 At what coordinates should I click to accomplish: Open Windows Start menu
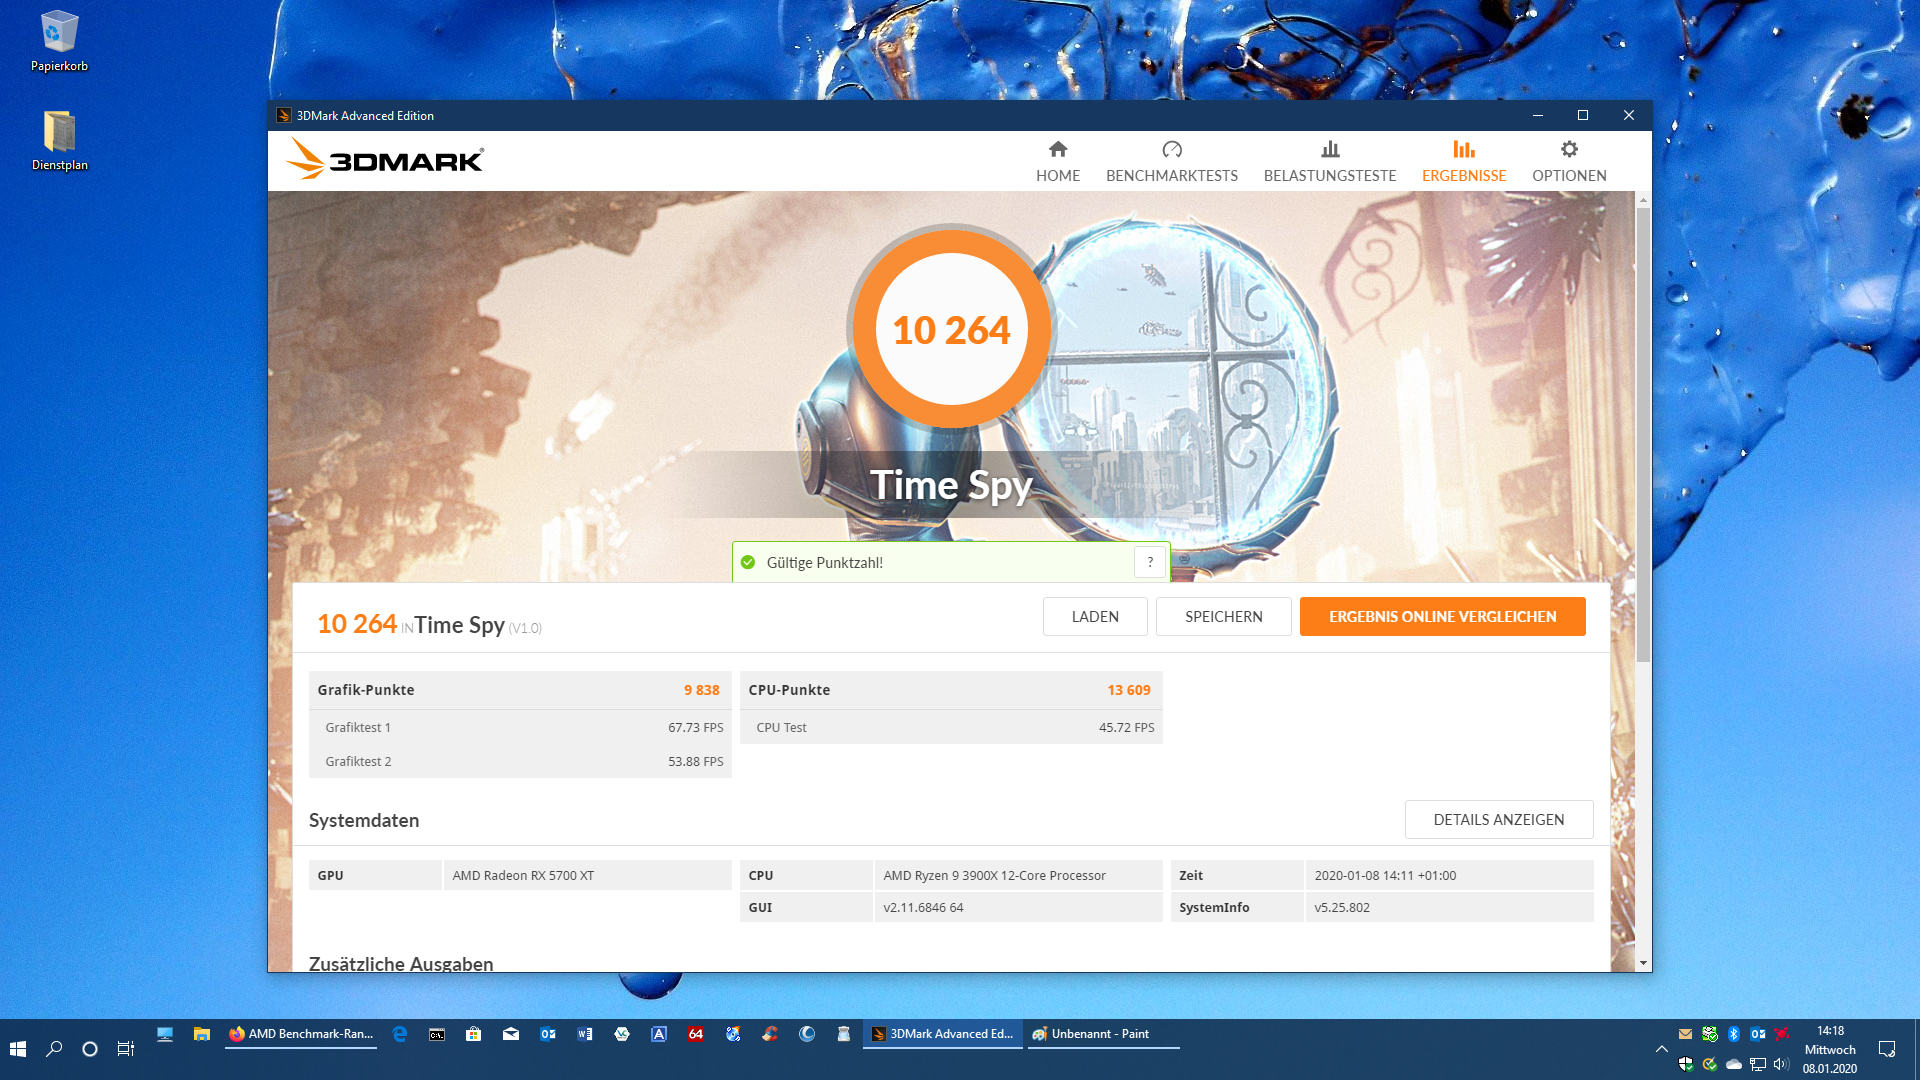coord(18,1049)
